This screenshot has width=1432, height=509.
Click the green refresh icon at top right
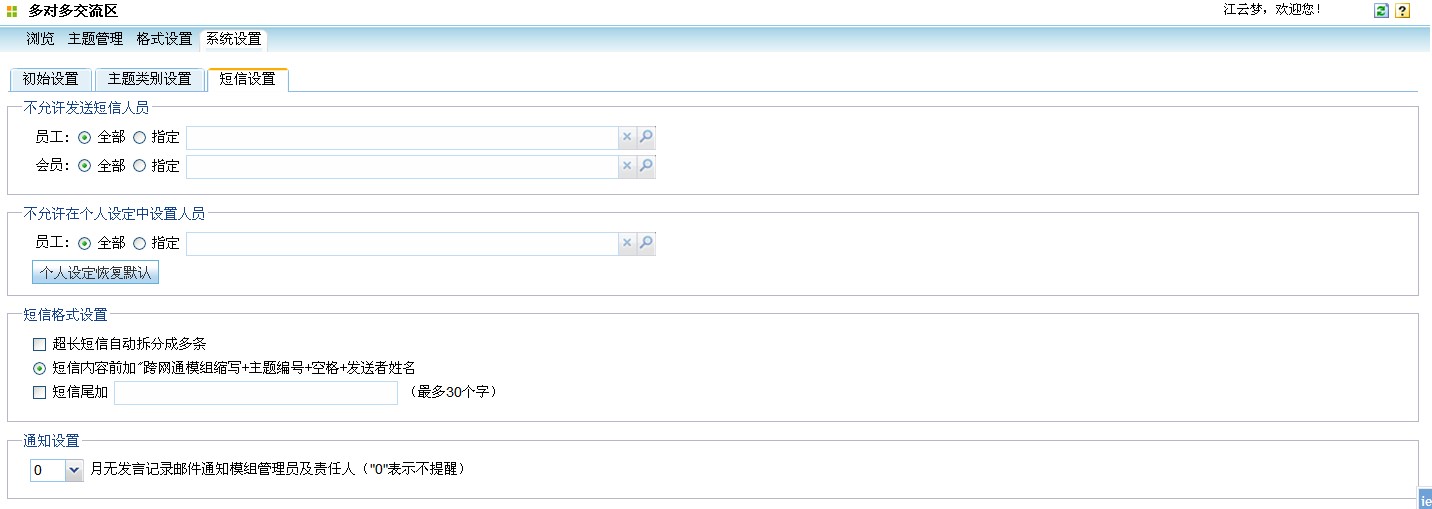point(1382,11)
